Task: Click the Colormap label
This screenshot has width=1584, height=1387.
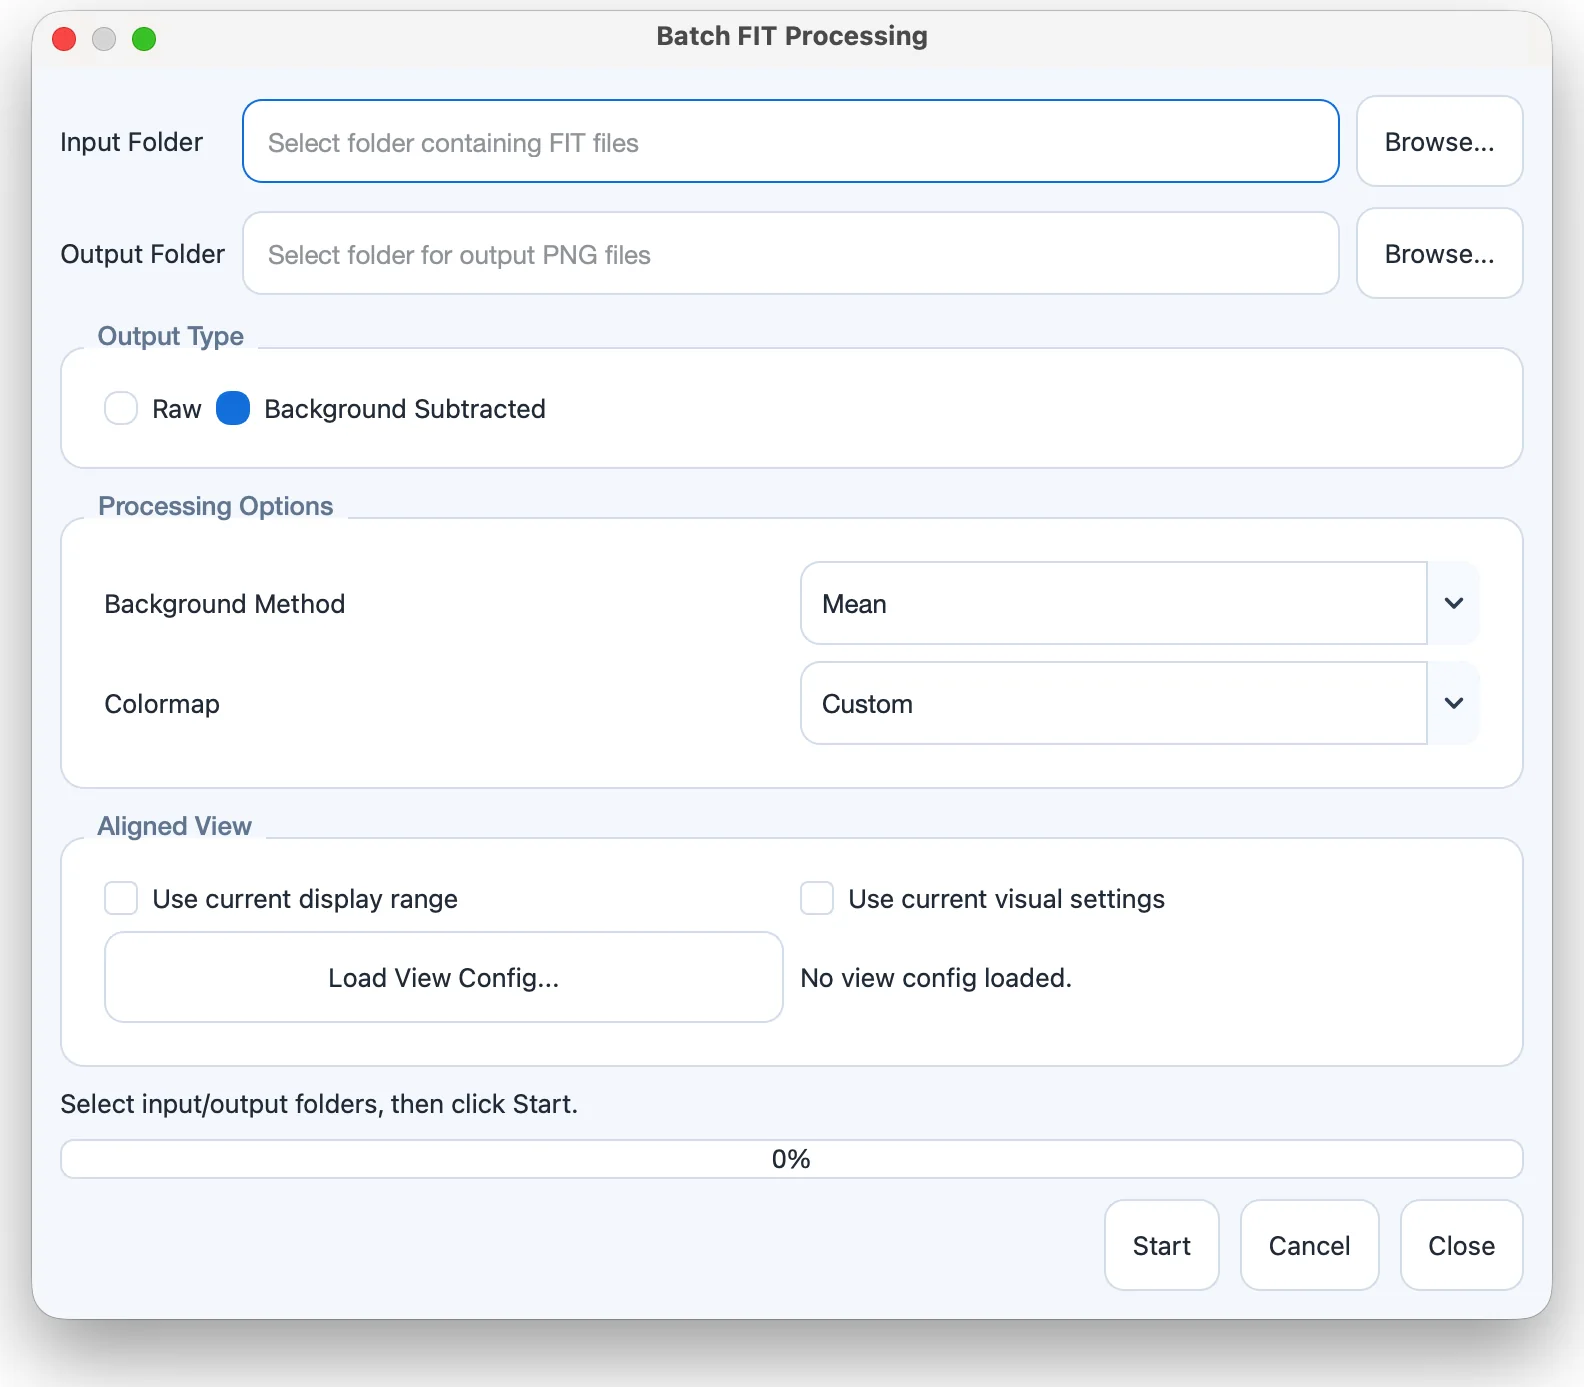Action: point(162,703)
